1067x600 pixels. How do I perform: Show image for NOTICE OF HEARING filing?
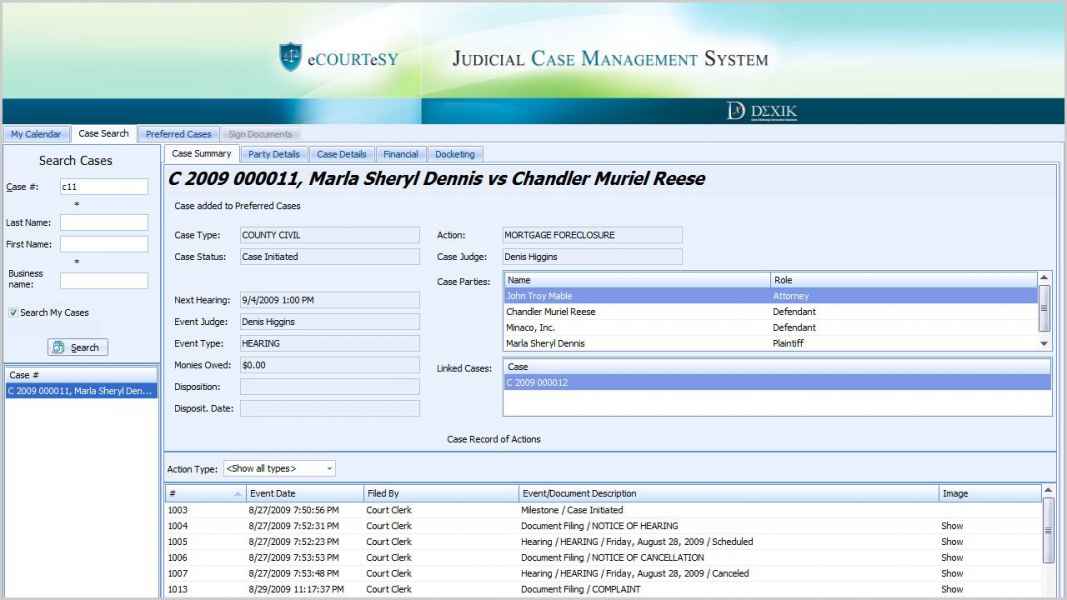click(951, 526)
